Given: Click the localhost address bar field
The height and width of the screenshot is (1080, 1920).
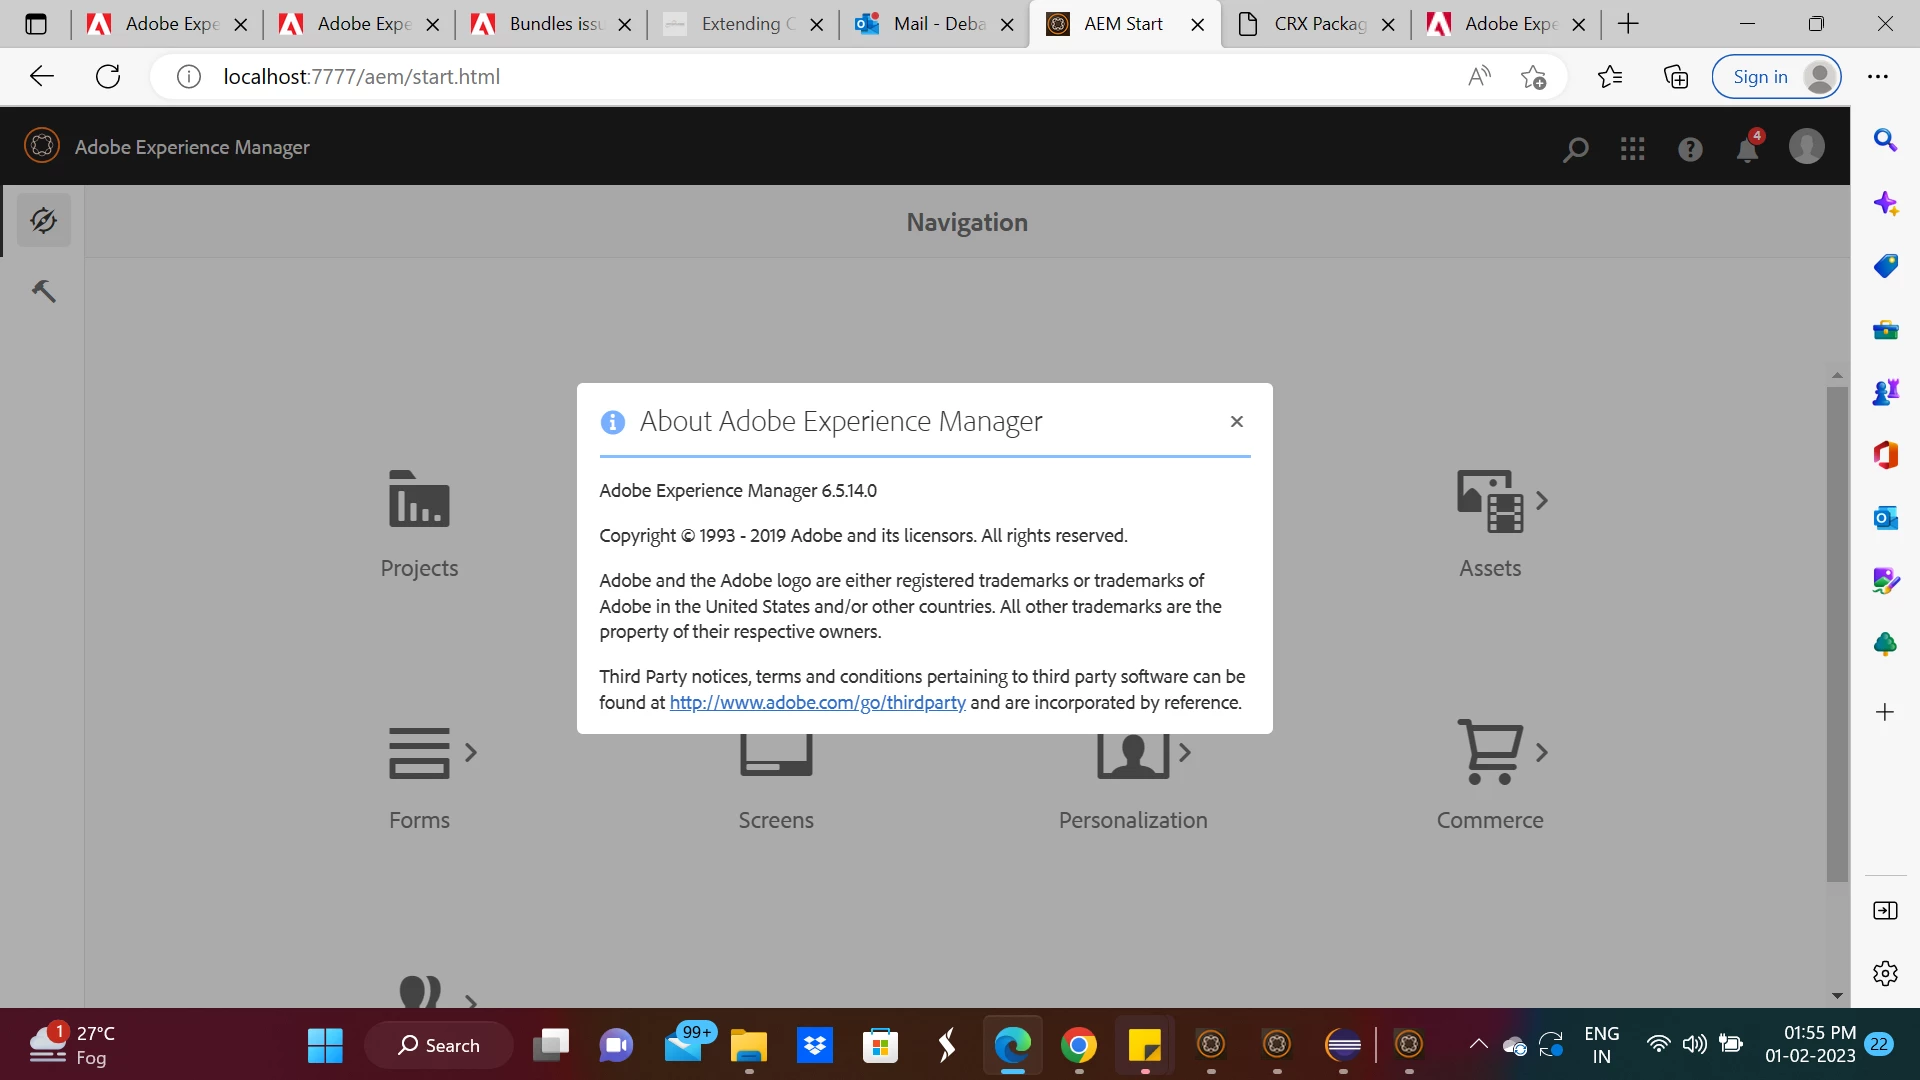Looking at the screenshot, I should coord(800,77).
